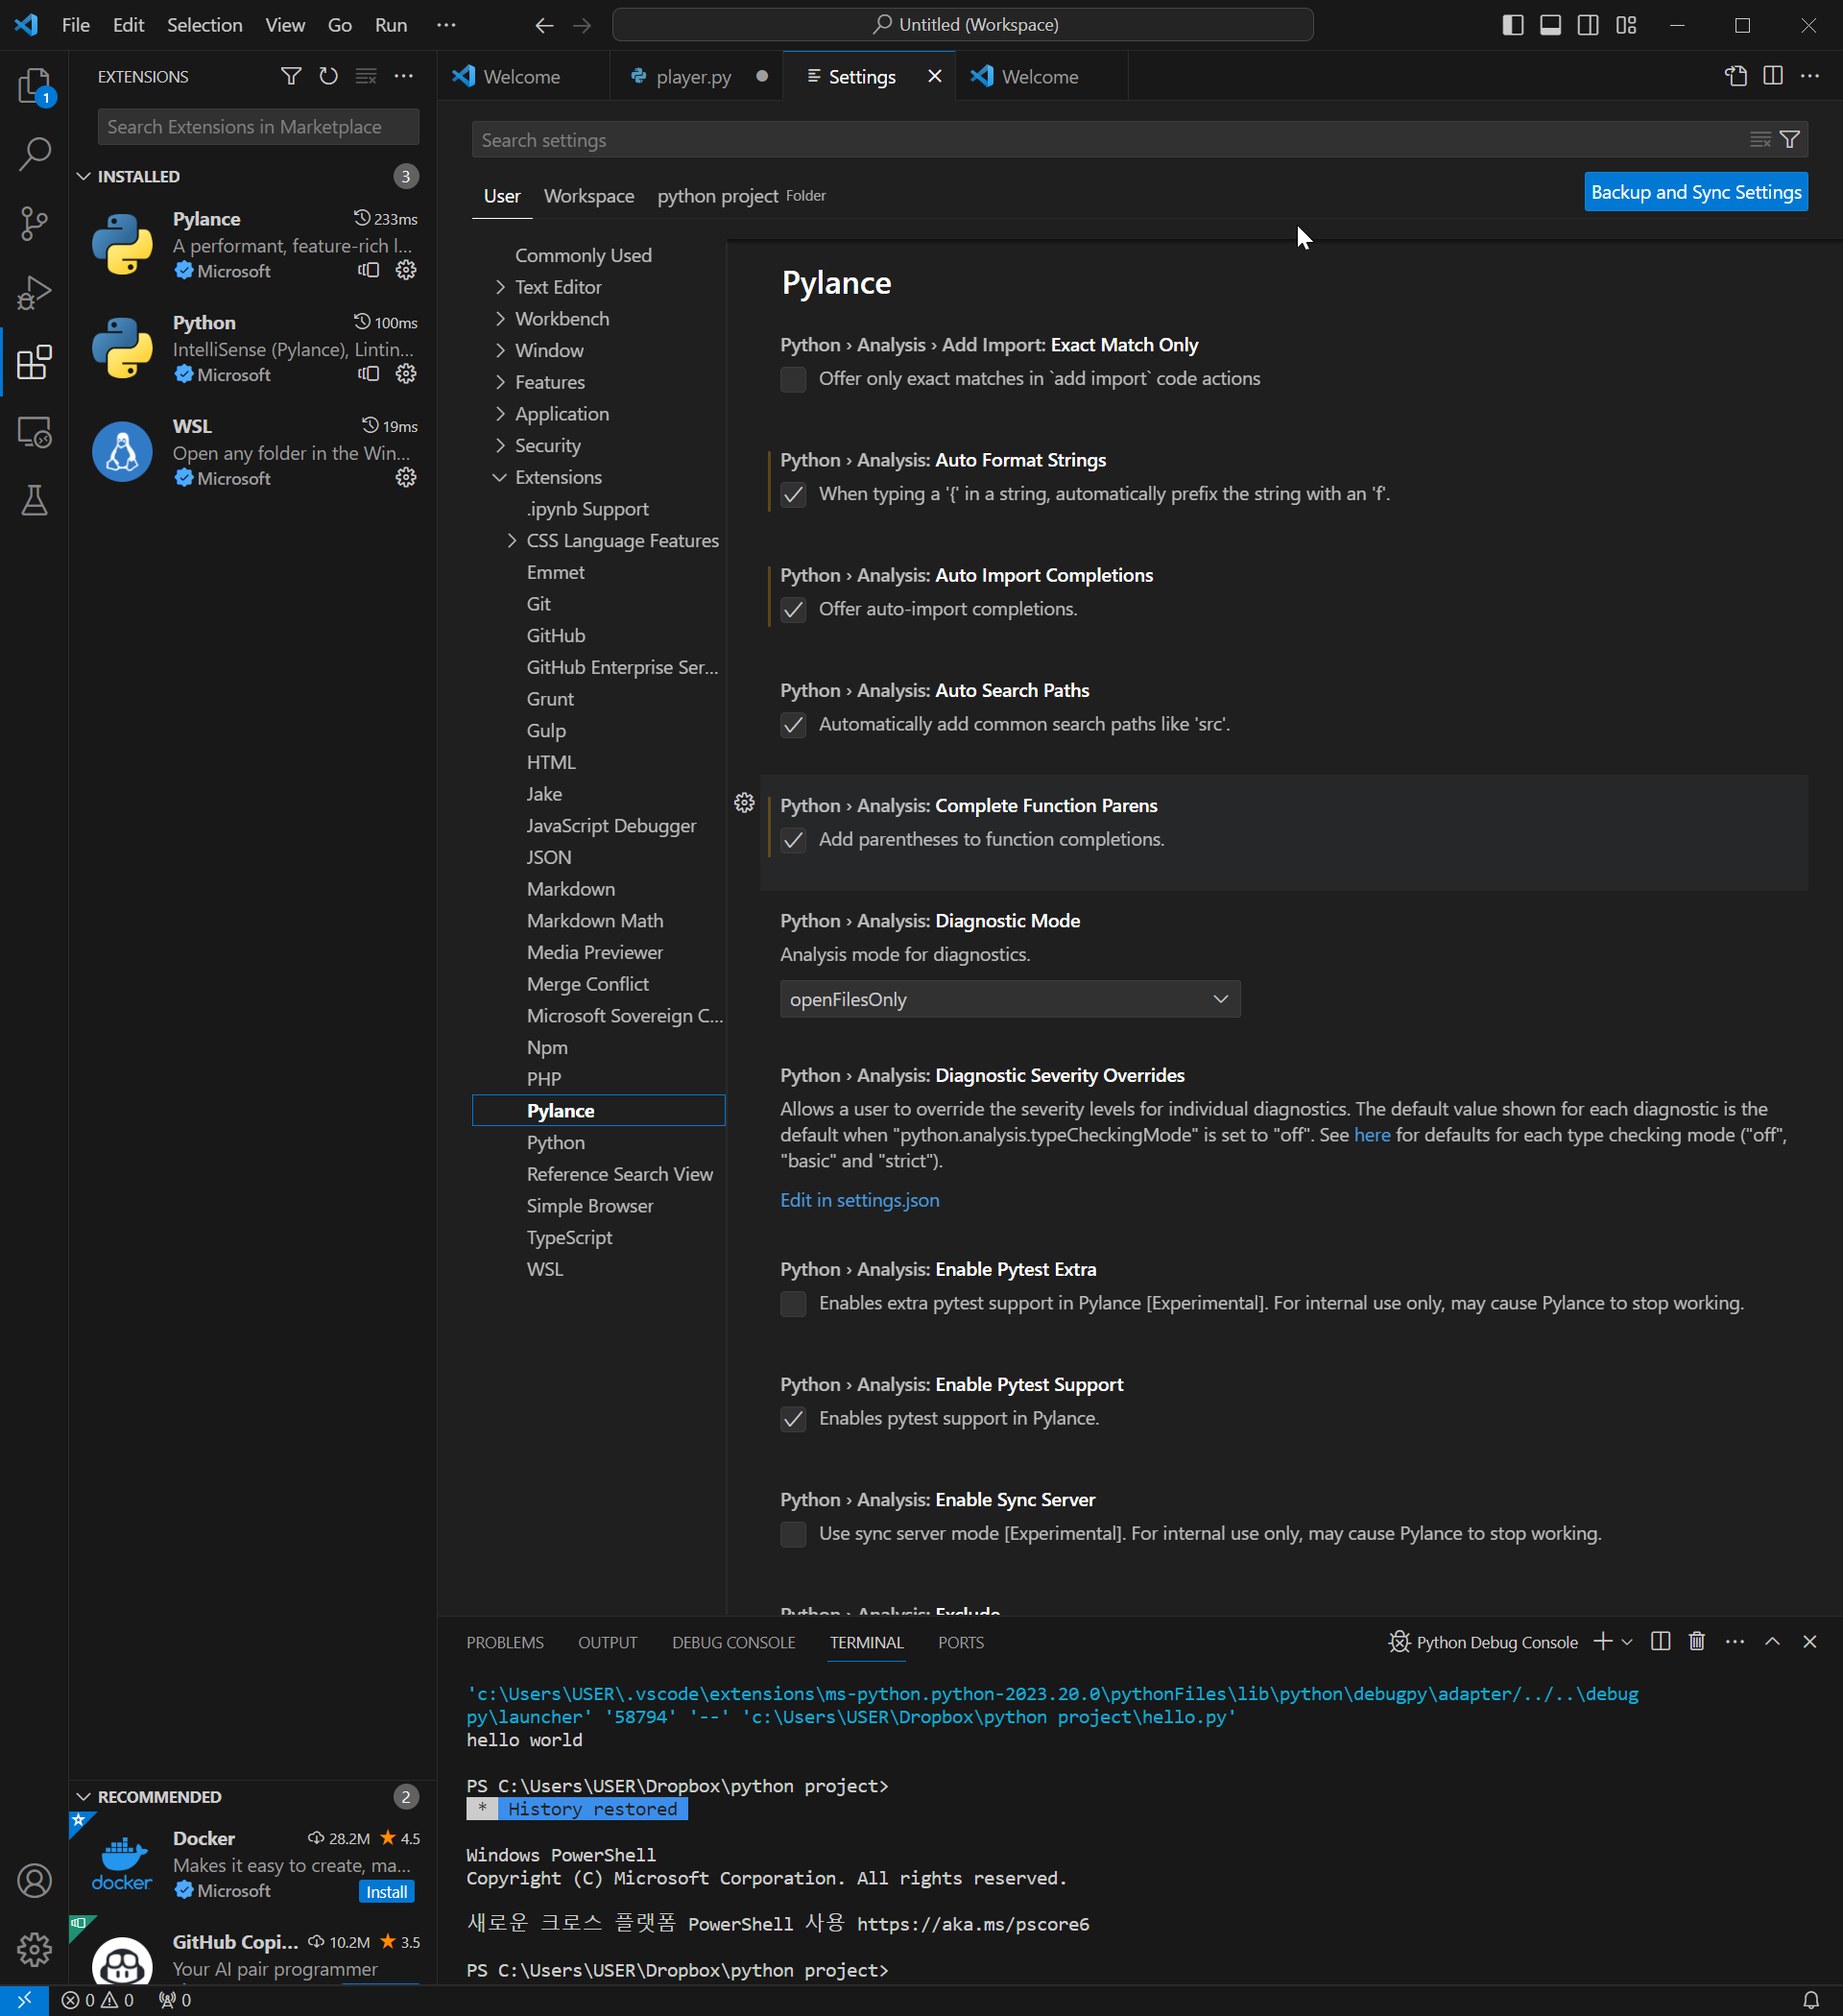Uncheck Enable Pytest Support
The width and height of the screenshot is (1843, 2016).
tap(793, 1419)
